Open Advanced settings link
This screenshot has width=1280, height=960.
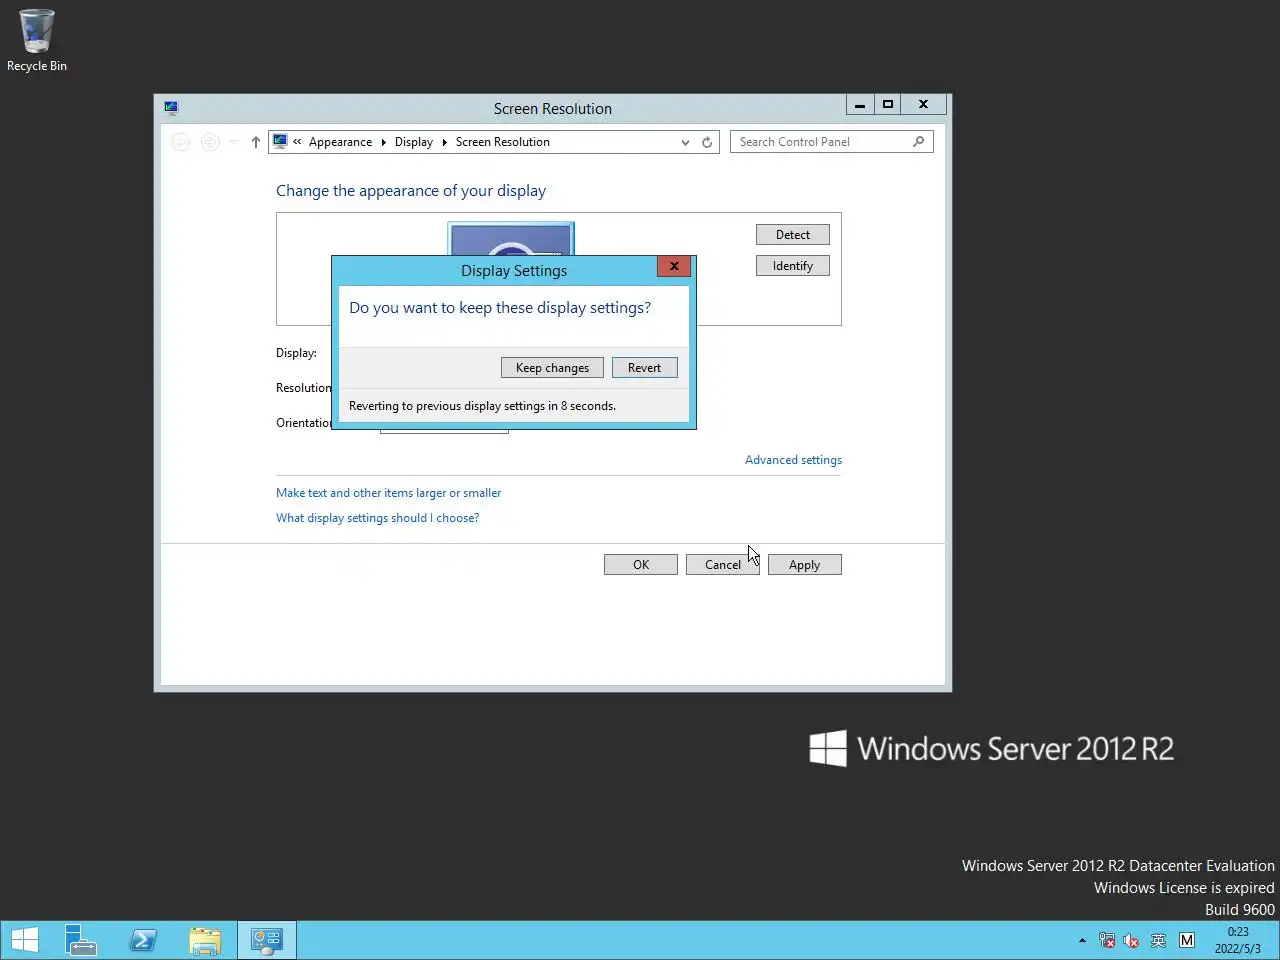793,460
